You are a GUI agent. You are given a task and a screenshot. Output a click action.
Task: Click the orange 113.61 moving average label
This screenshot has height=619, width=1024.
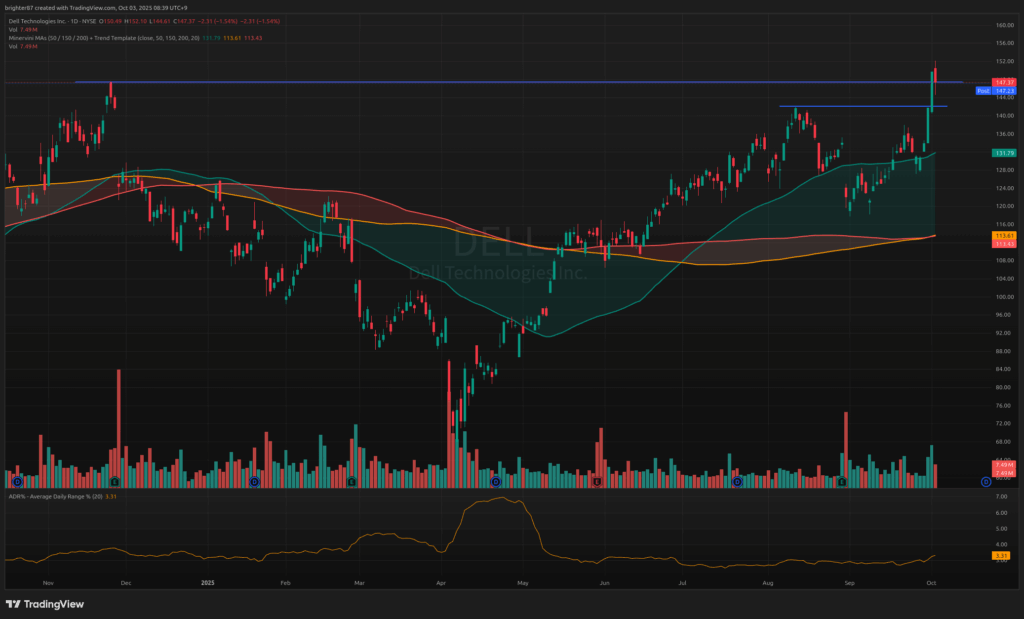(1004, 235)
